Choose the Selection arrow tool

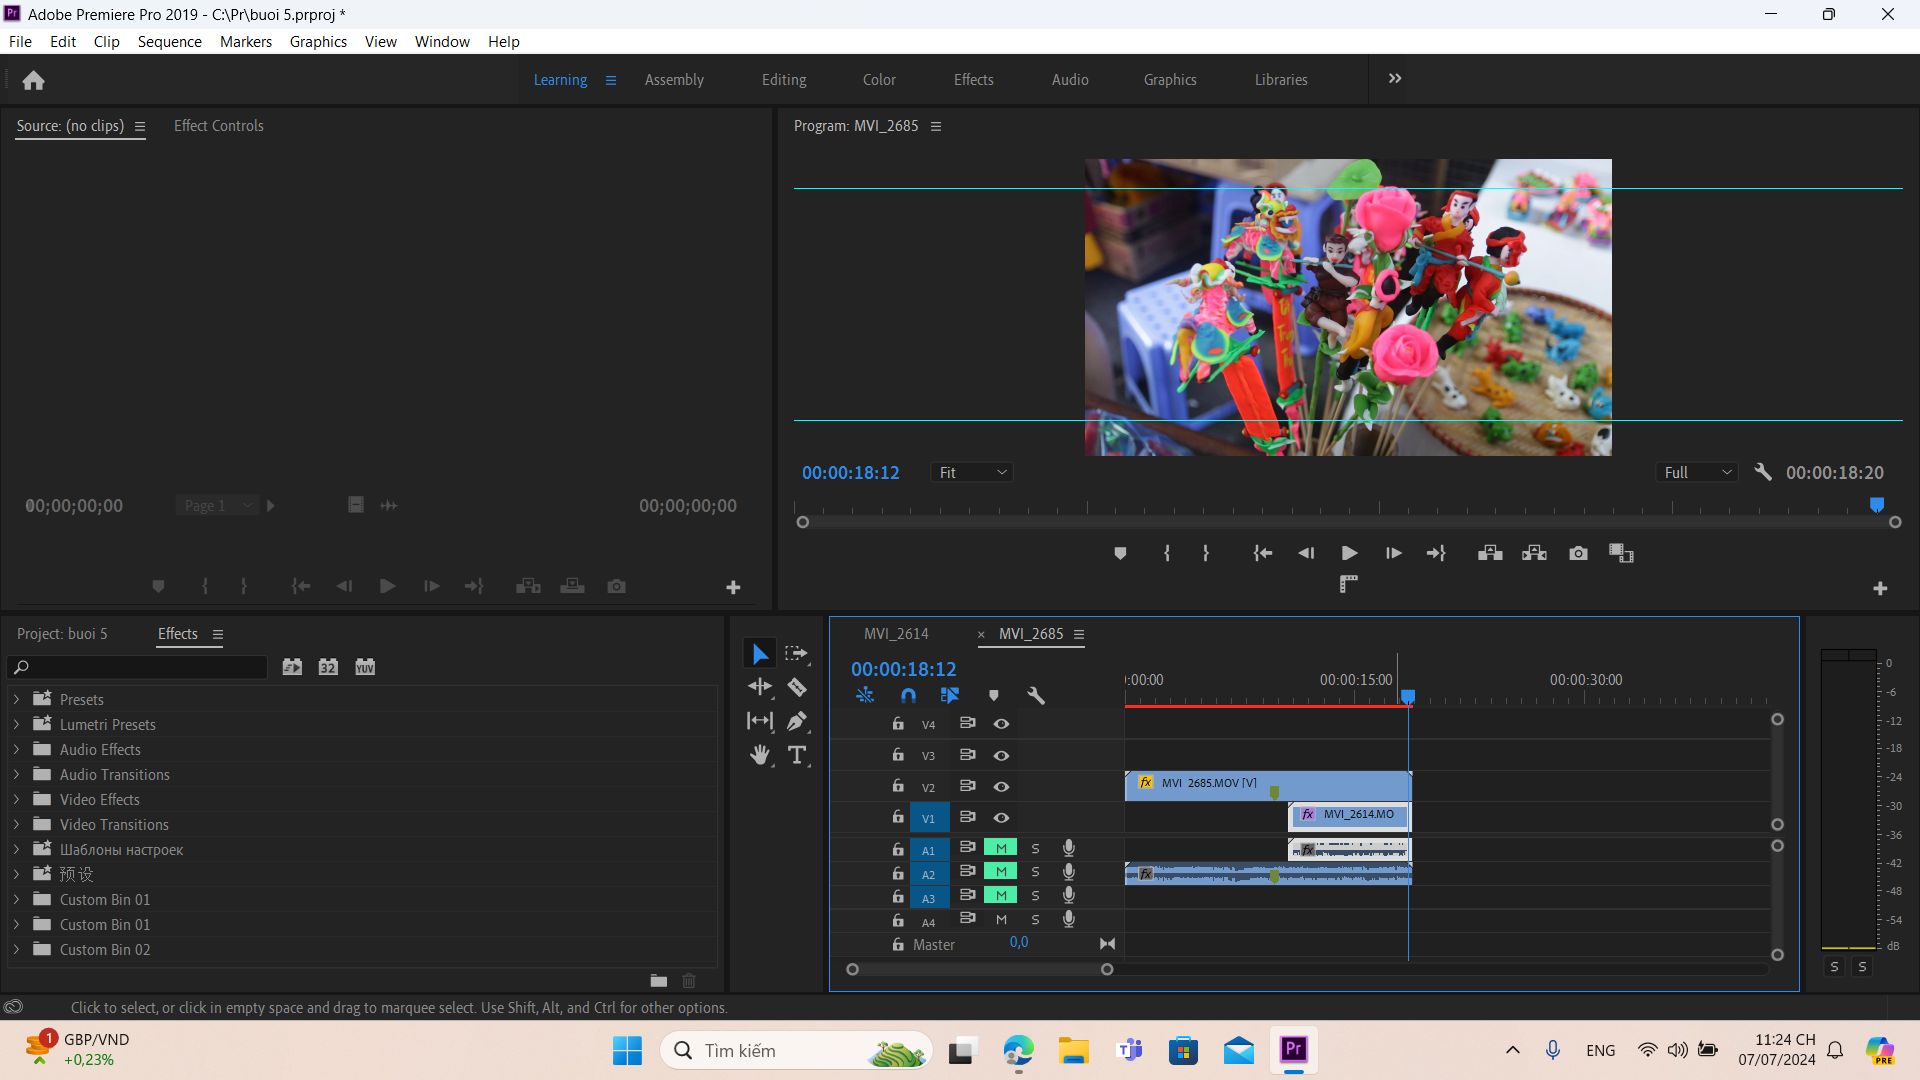coord(760,653)
